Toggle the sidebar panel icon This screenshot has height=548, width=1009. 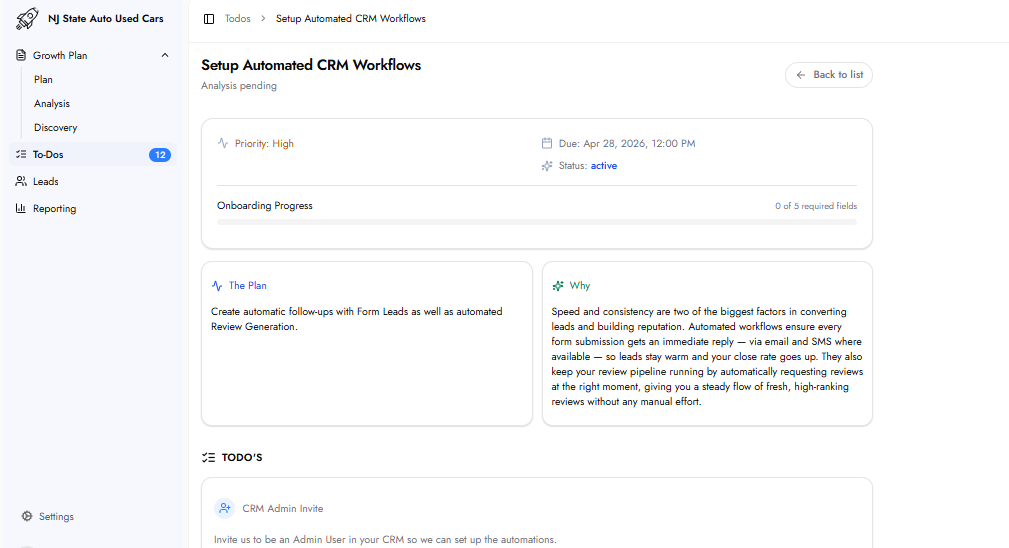click(x=208, y=19)
